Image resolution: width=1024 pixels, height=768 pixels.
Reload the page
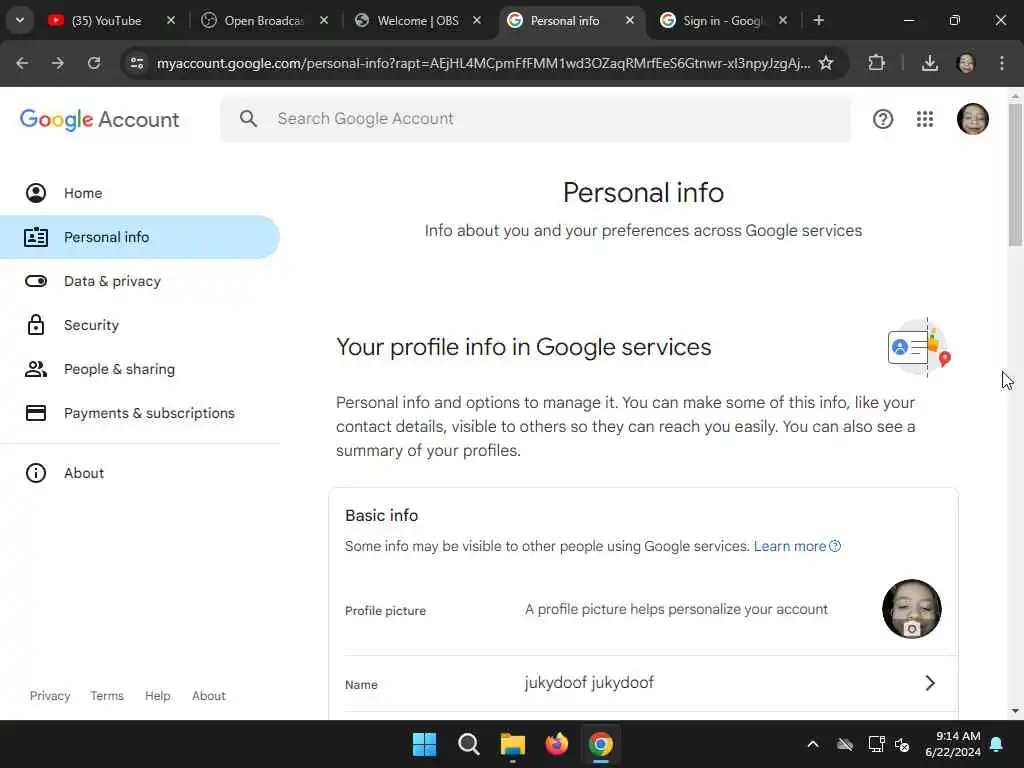(94, 63)
